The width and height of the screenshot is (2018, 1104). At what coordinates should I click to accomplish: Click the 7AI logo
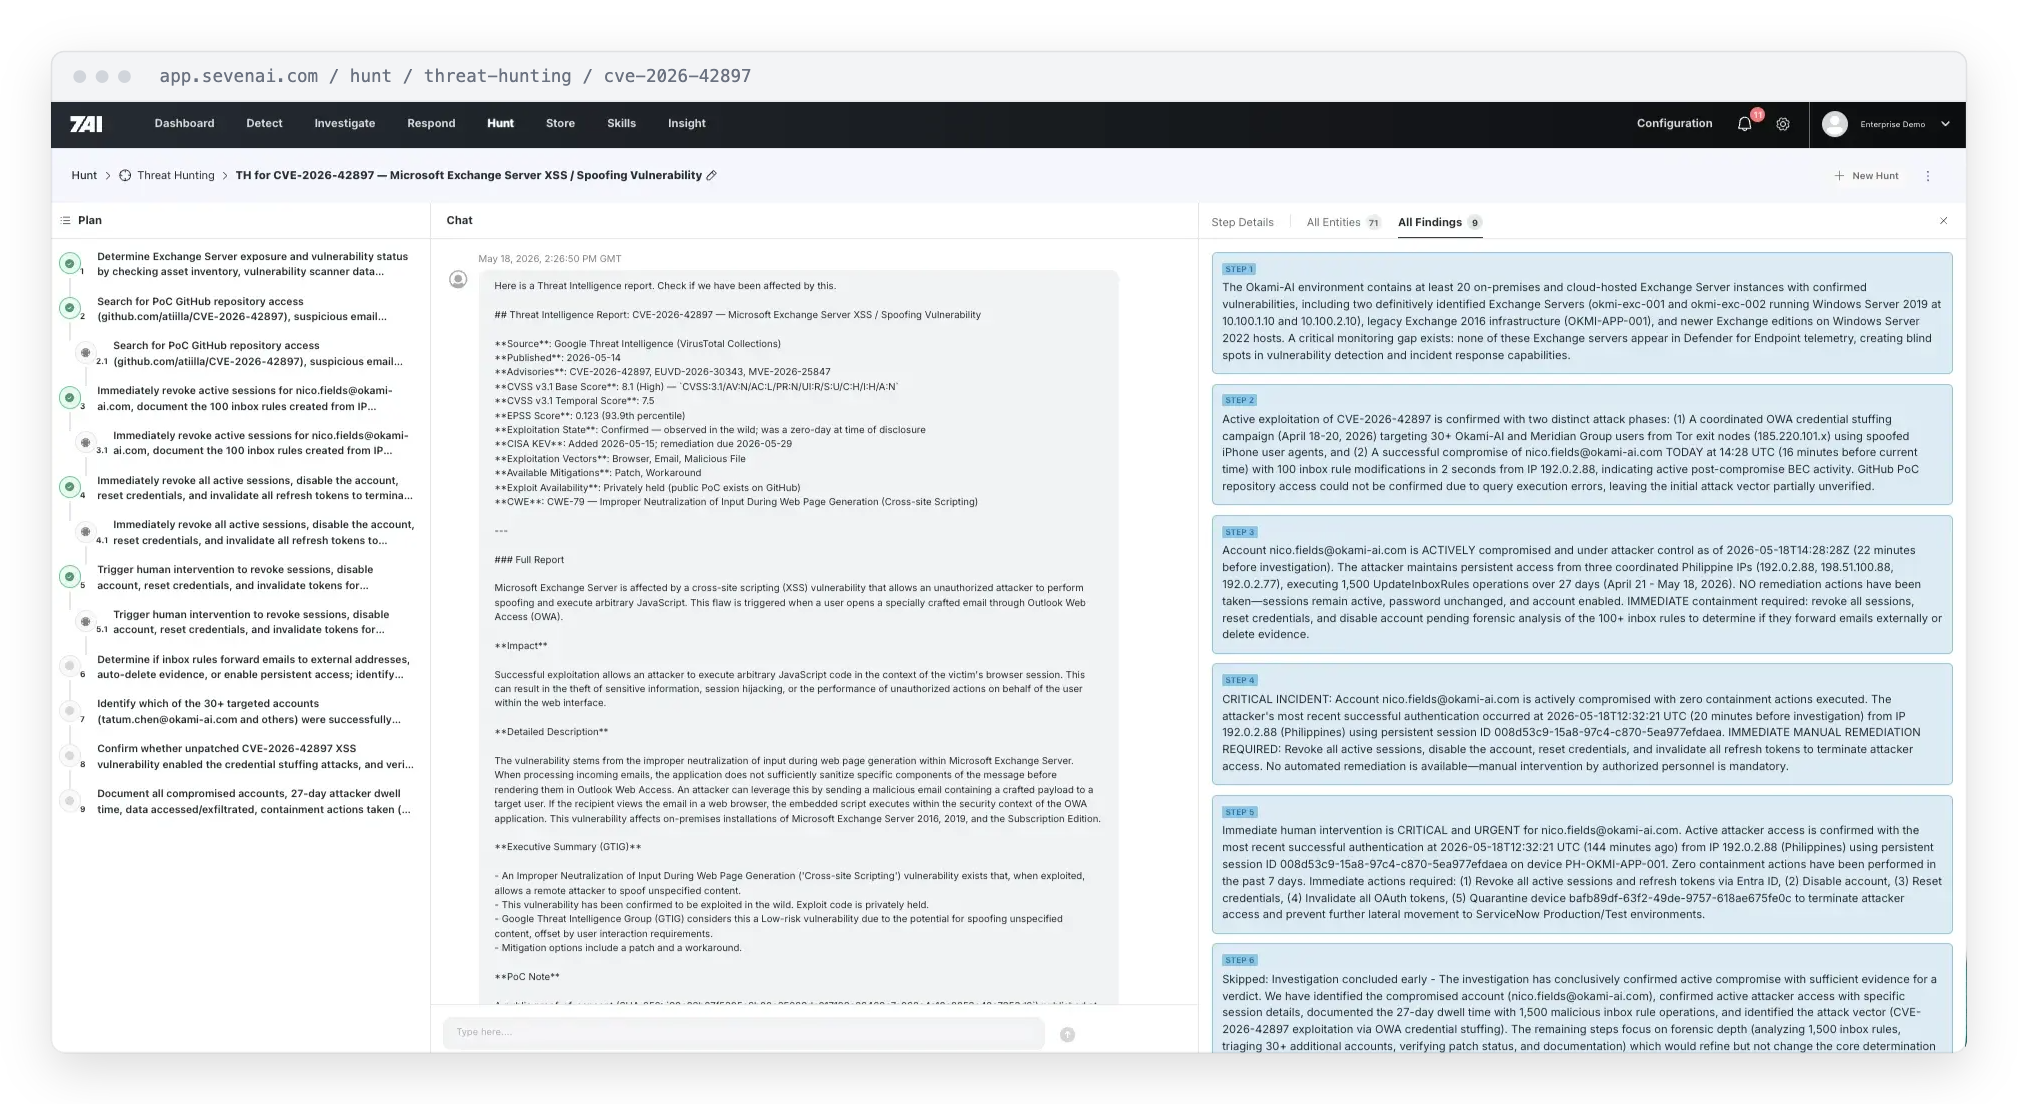click(x=86, y=124)
